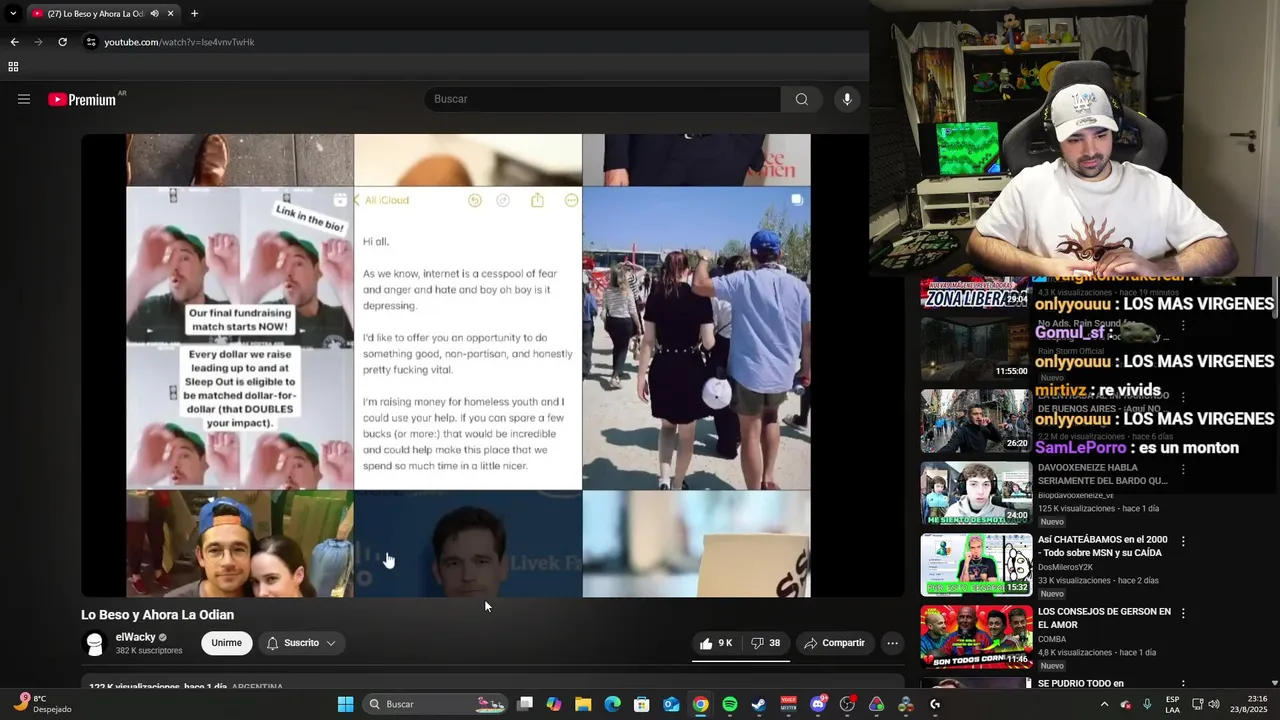Open the Consejos de Gerson video thumbnail

point(975,637)
